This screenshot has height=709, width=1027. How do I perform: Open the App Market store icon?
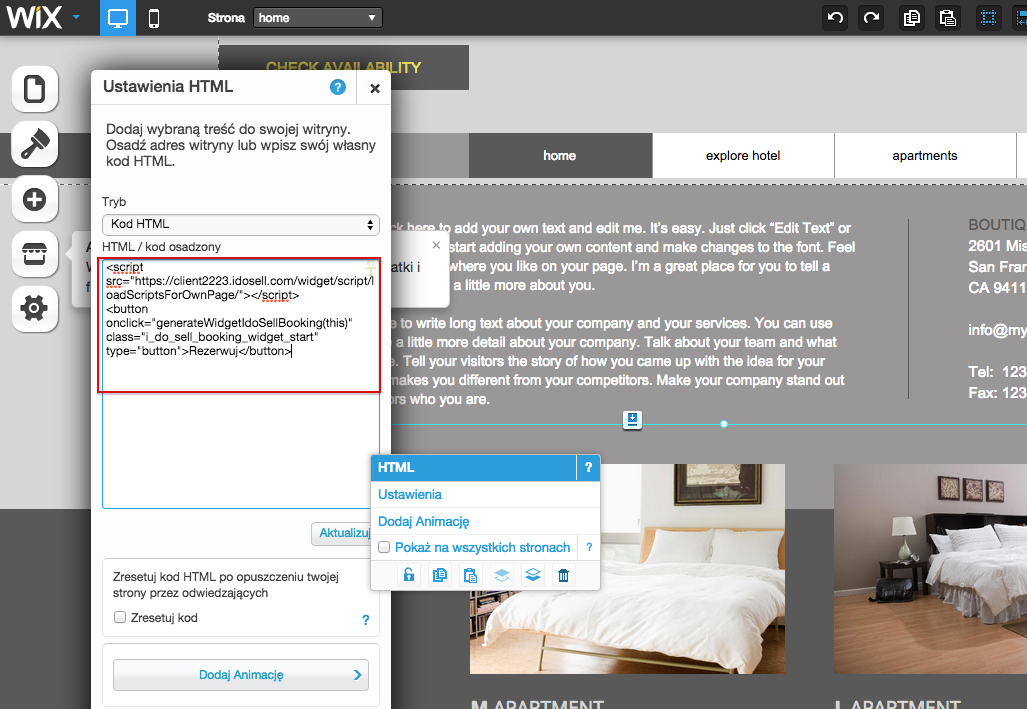pyautogui.click(x=35, y=254)
